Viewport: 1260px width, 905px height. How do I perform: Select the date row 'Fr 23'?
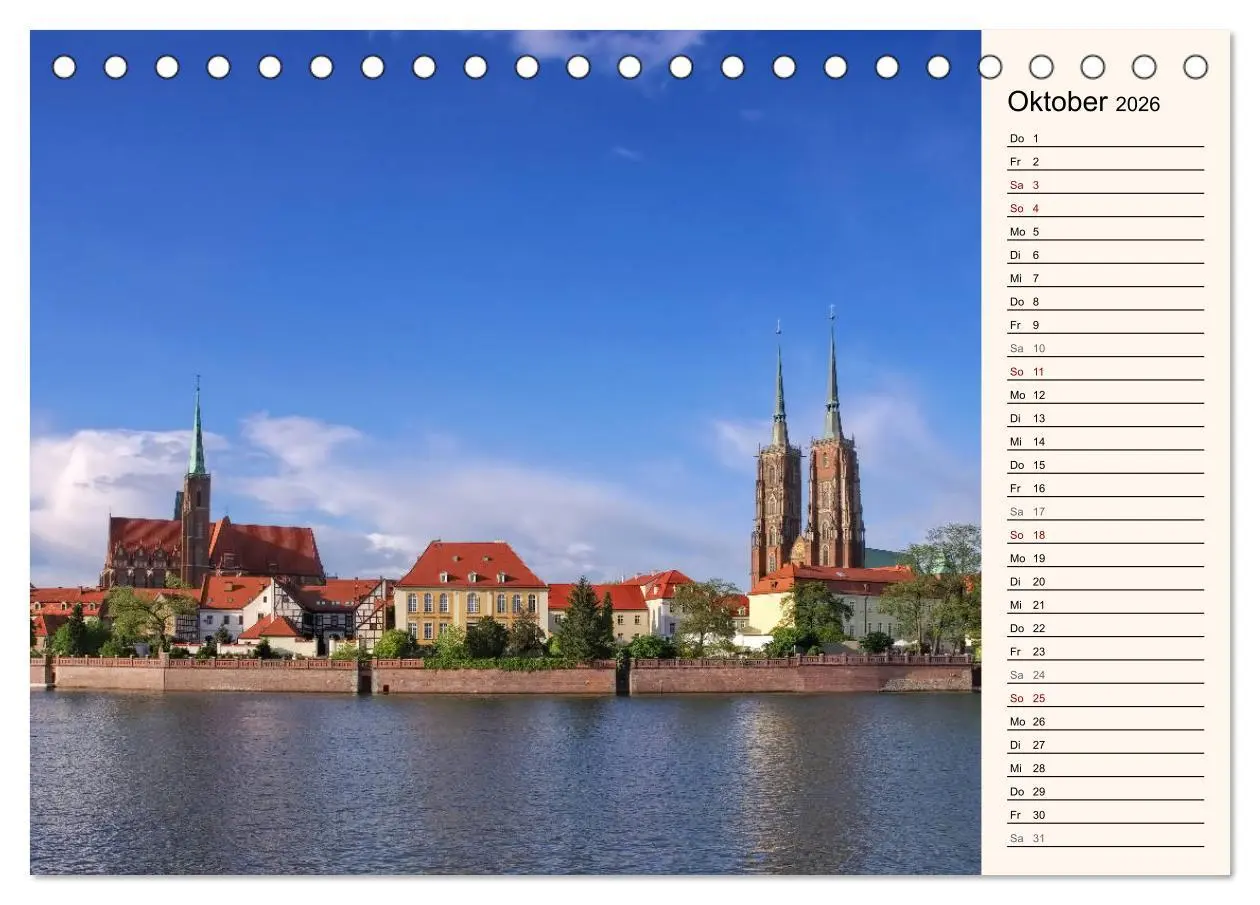pyautogui.click(x=1105, y=651)
